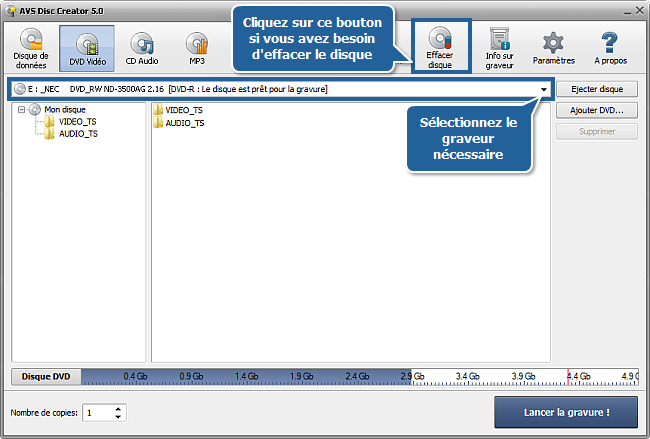The image size is (650, 439).
Task: Open the Paramètres settings
Action: (x=553, y=48)
